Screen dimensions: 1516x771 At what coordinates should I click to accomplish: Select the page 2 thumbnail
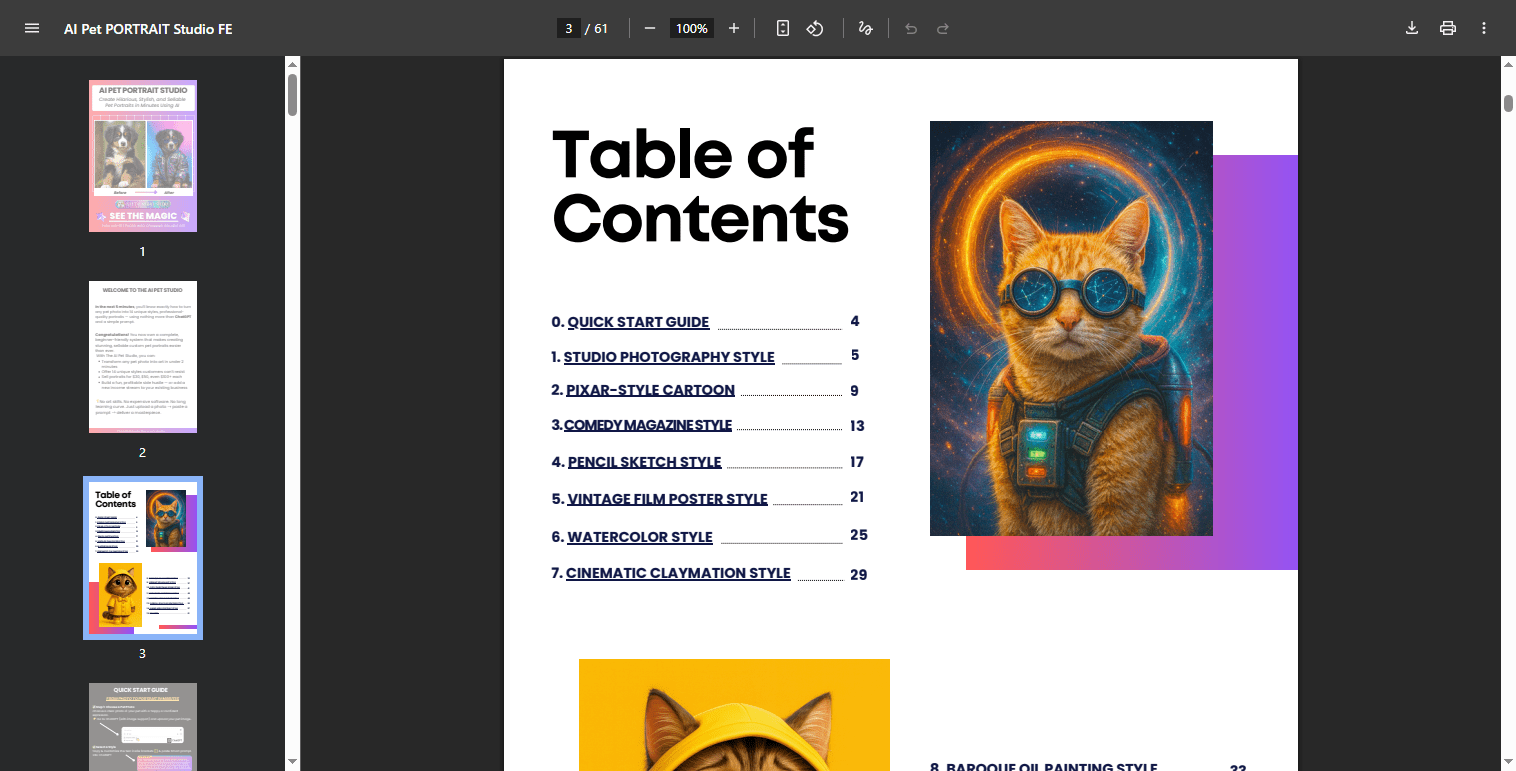143,357
